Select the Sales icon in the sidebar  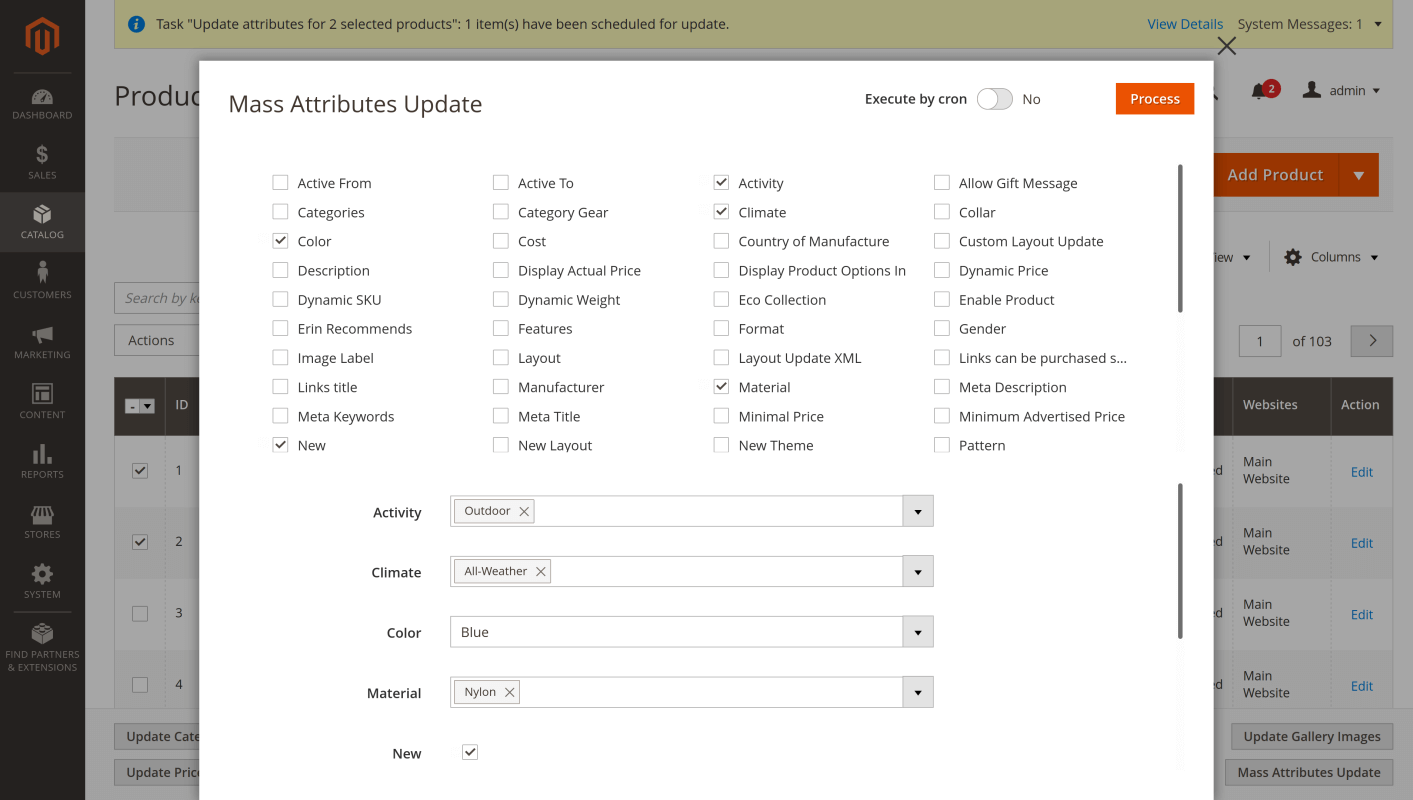[42, 162]
